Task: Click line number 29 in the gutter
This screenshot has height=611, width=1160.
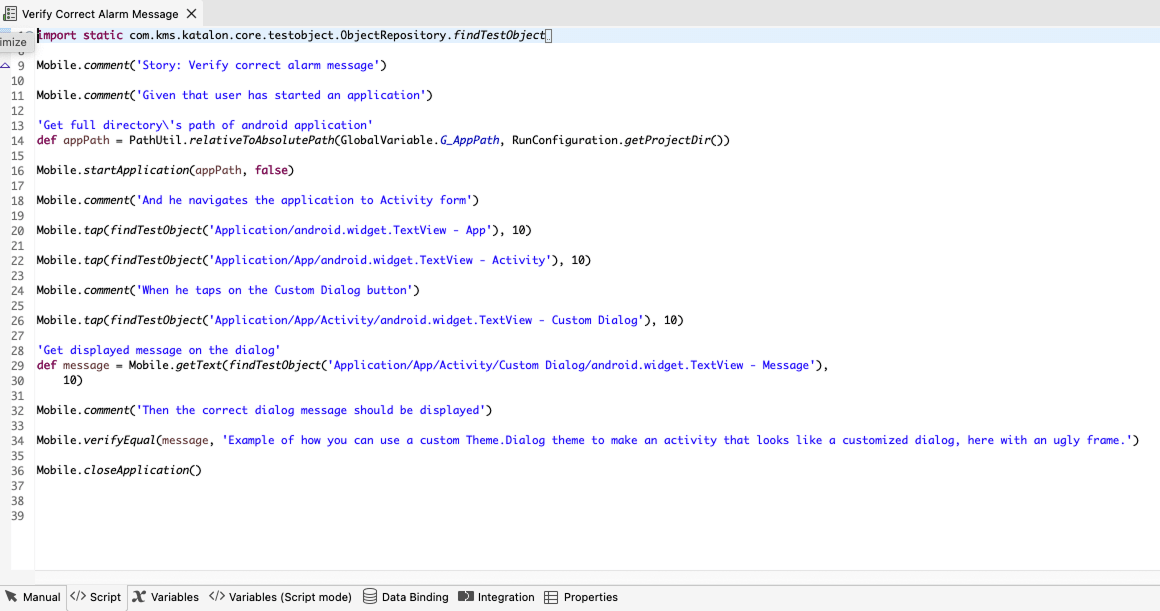Action: pos(17,365)
